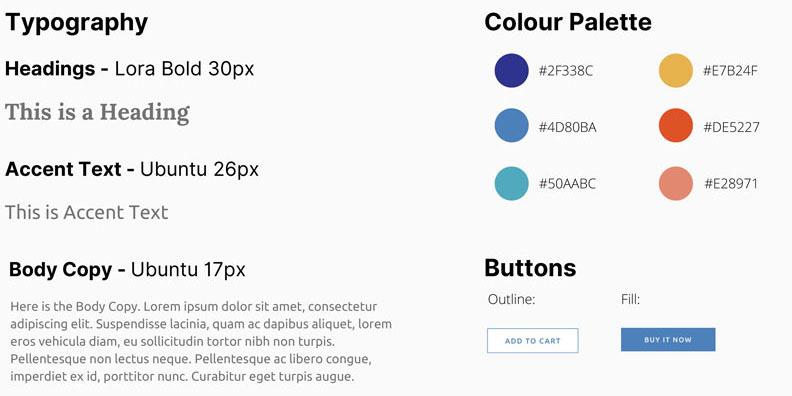Click the Typography section title

[x=76, y=23]
